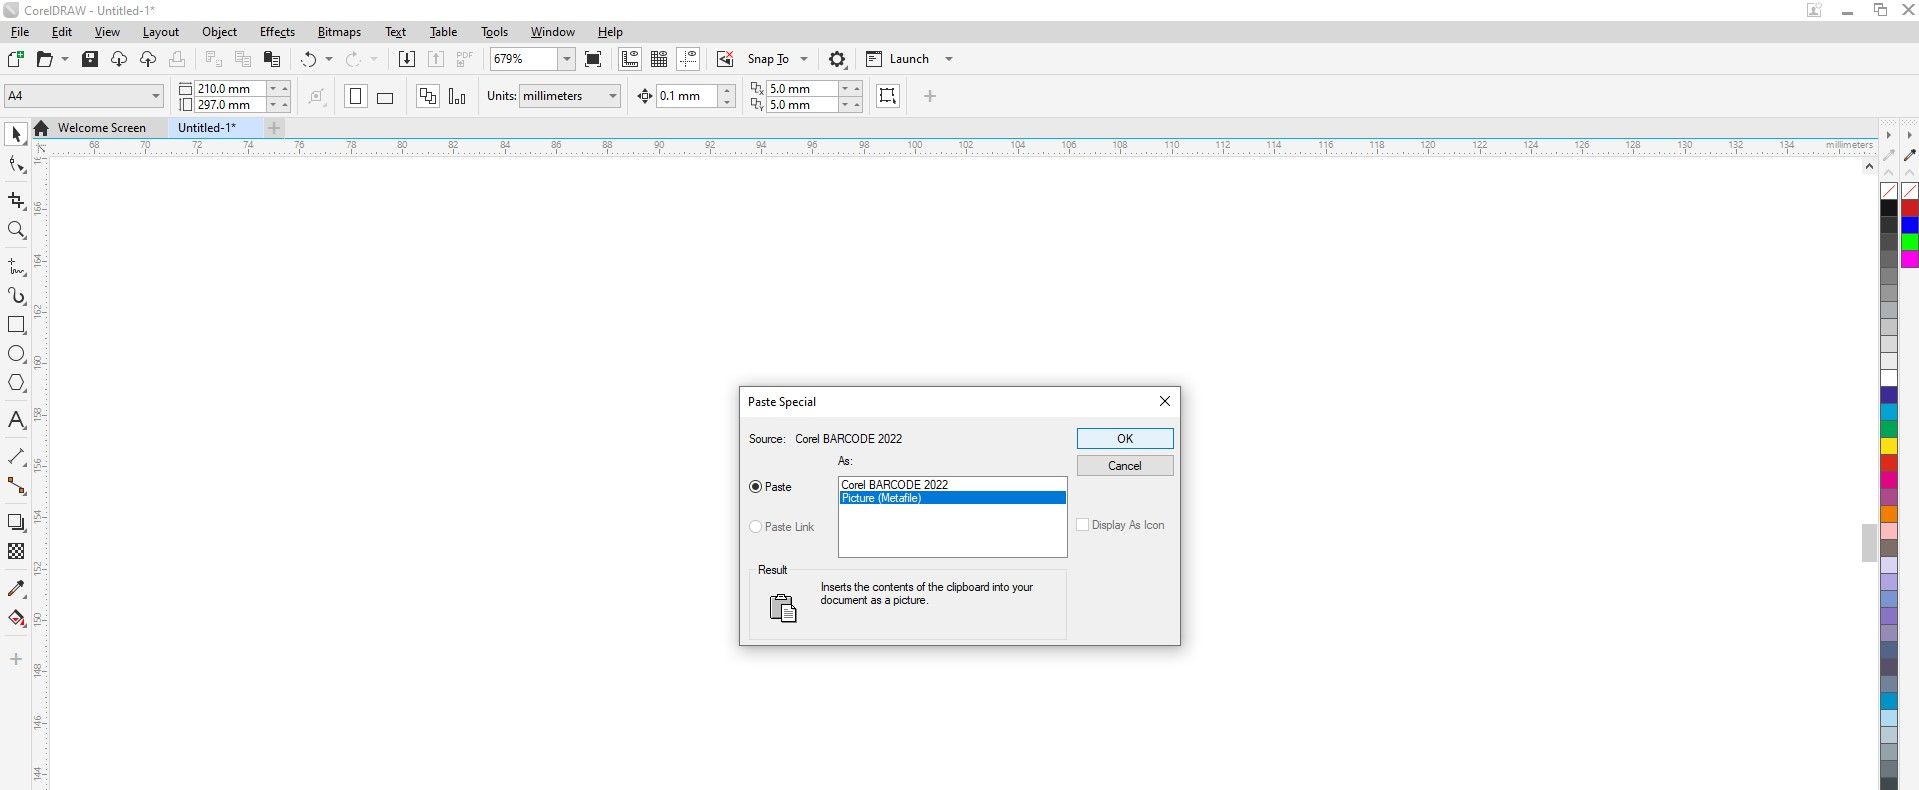Image resolution: width=1919 pixels, height=790 pixels.
Task: Open the Units millimeters dropdown
Action: coord(613,96)
